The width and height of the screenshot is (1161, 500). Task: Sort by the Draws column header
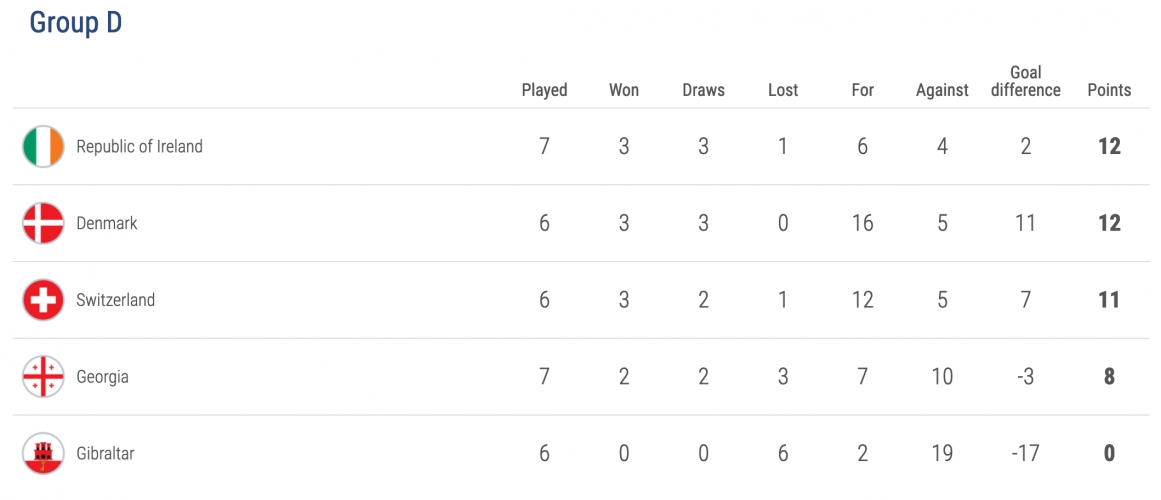(703, 90)
